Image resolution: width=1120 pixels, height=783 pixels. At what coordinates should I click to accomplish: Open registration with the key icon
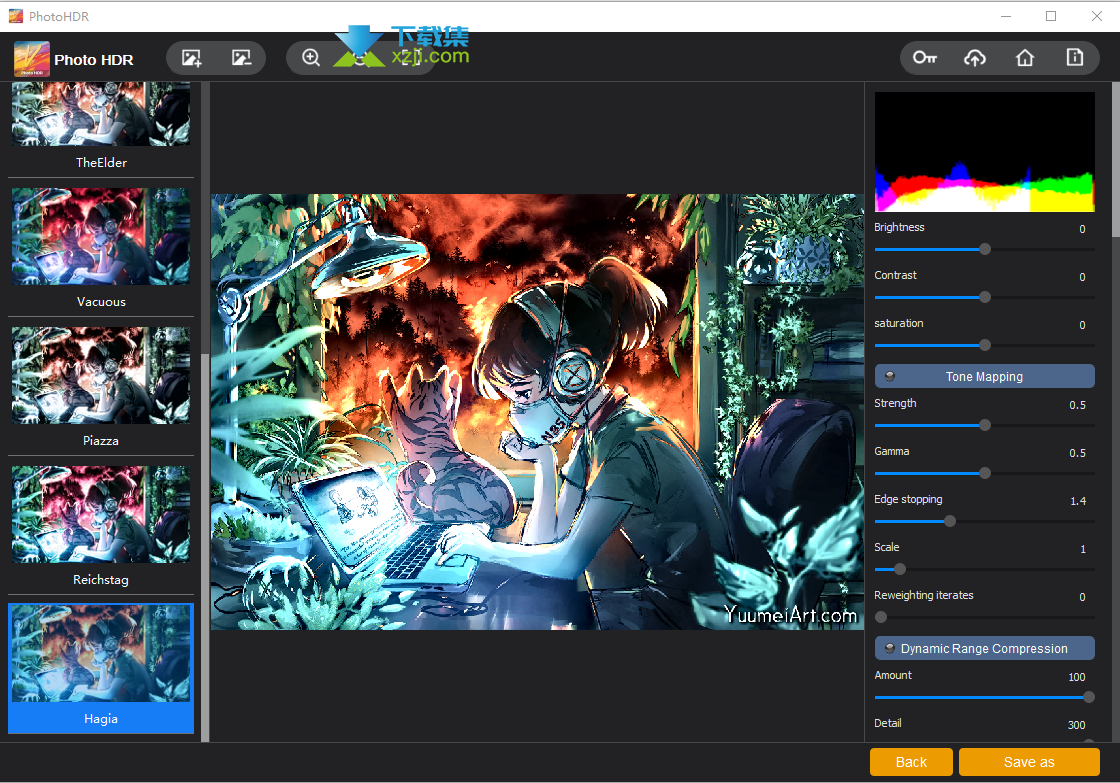point(925,58)
